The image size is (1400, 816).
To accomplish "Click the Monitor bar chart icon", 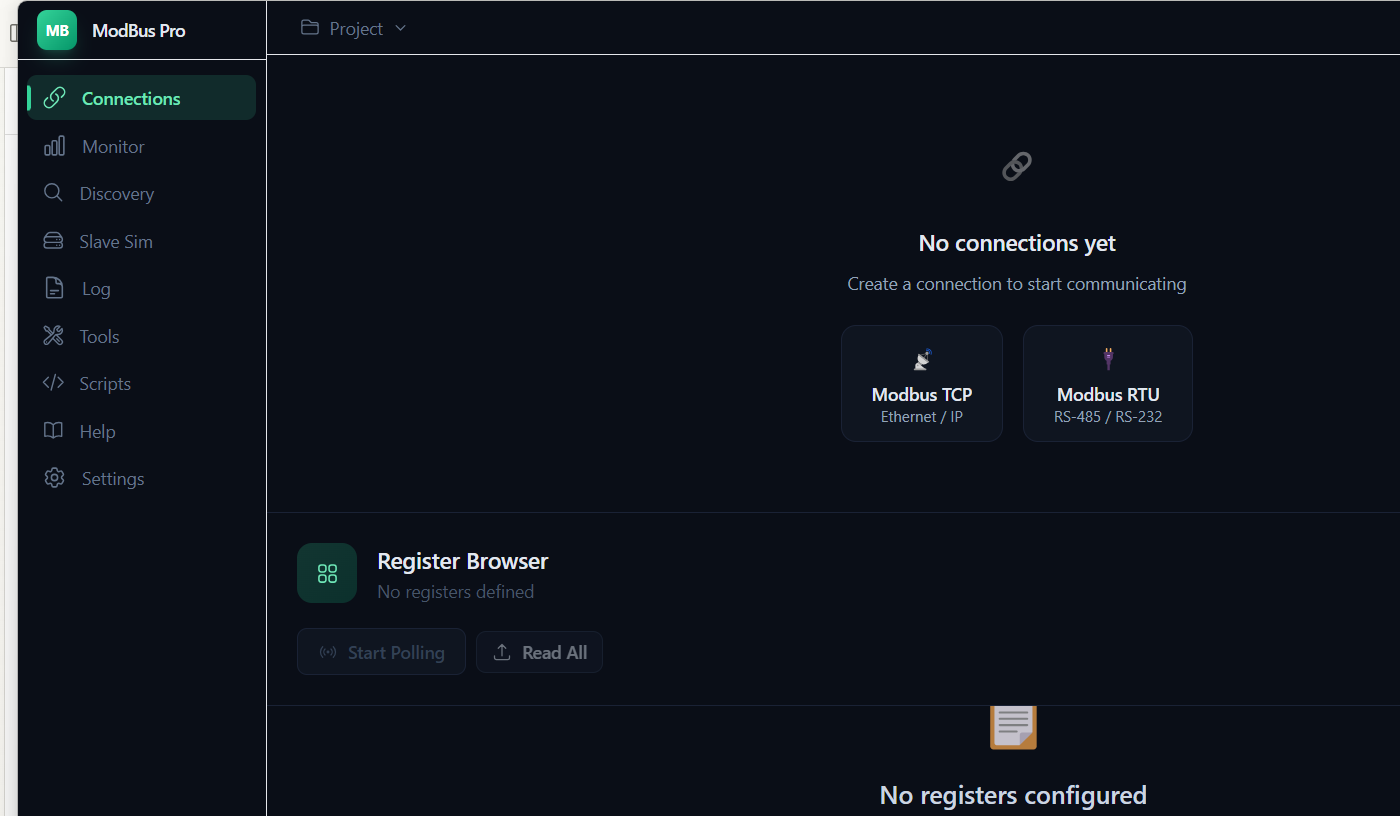I will coord(55,146).
